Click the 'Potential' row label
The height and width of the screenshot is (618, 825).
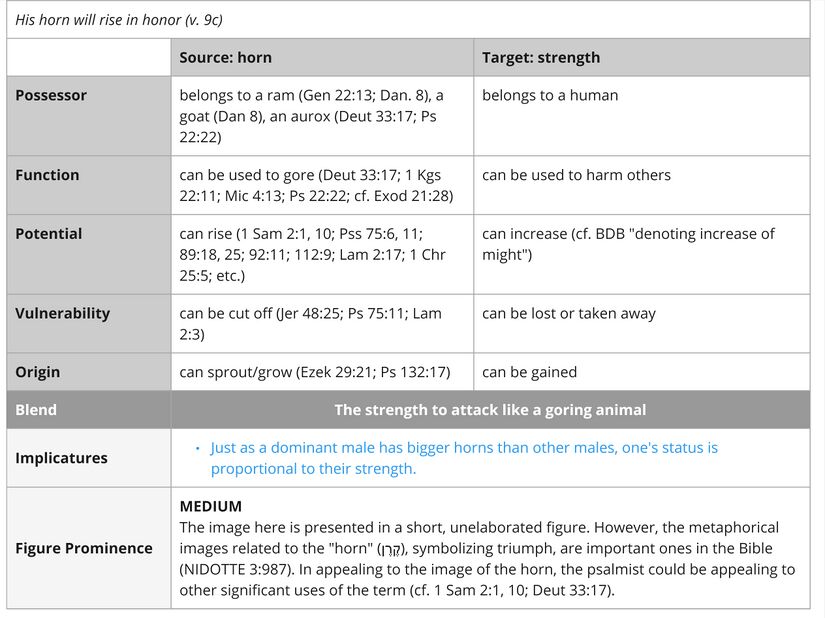point(48,234)
